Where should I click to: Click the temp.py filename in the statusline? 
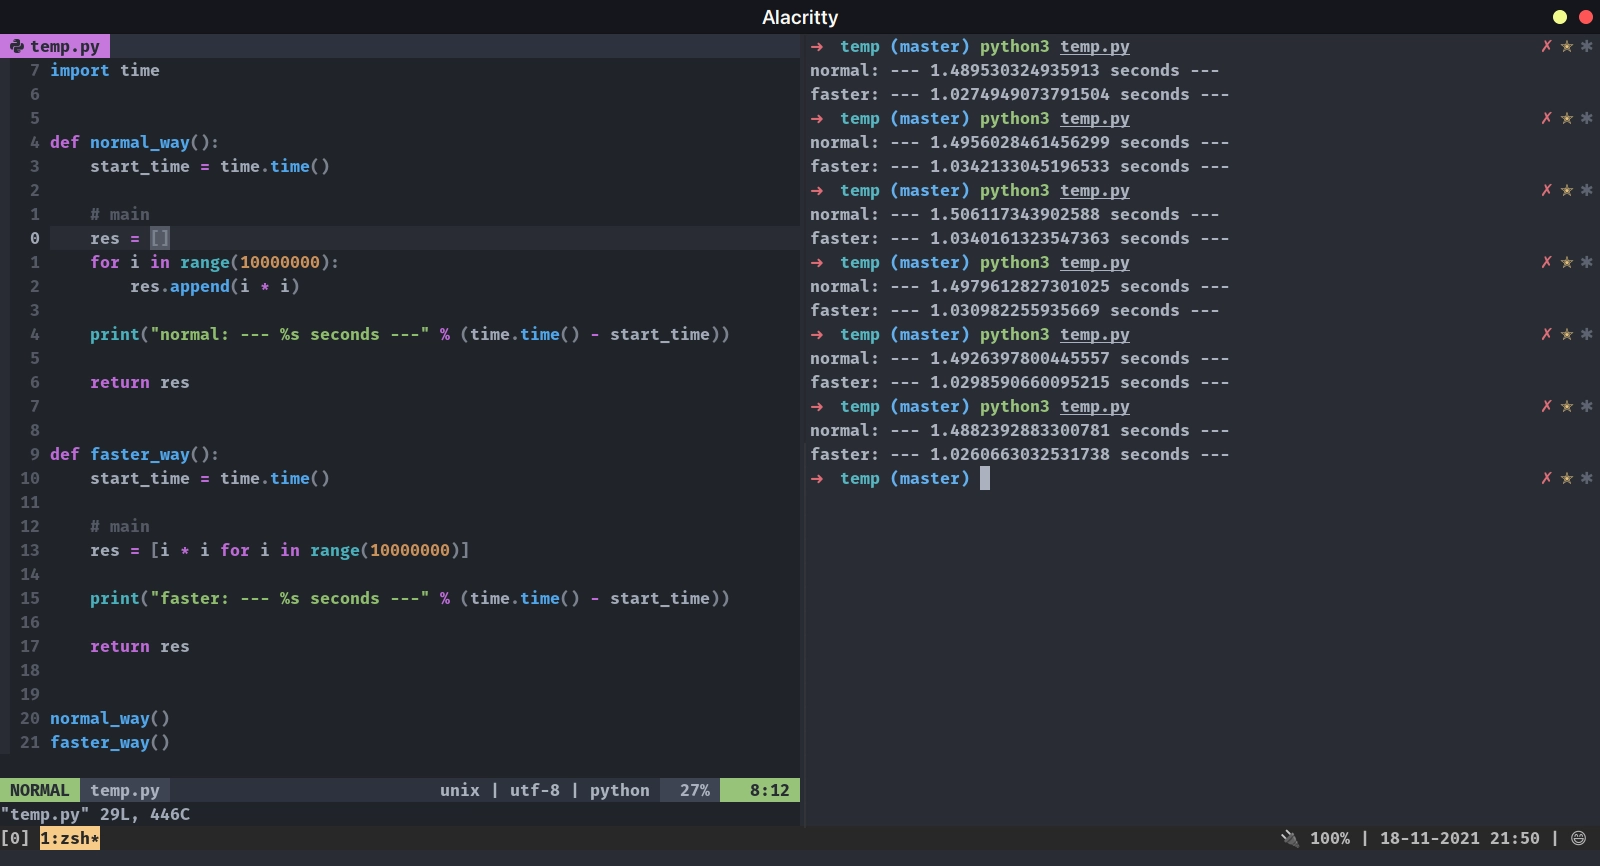pos(125,790)
